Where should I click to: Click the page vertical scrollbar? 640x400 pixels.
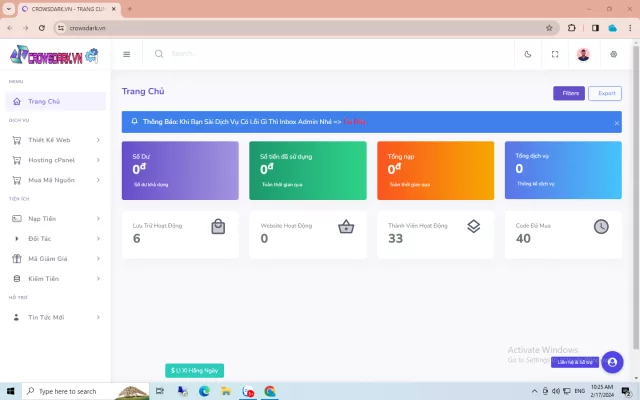tap(636, 198)
